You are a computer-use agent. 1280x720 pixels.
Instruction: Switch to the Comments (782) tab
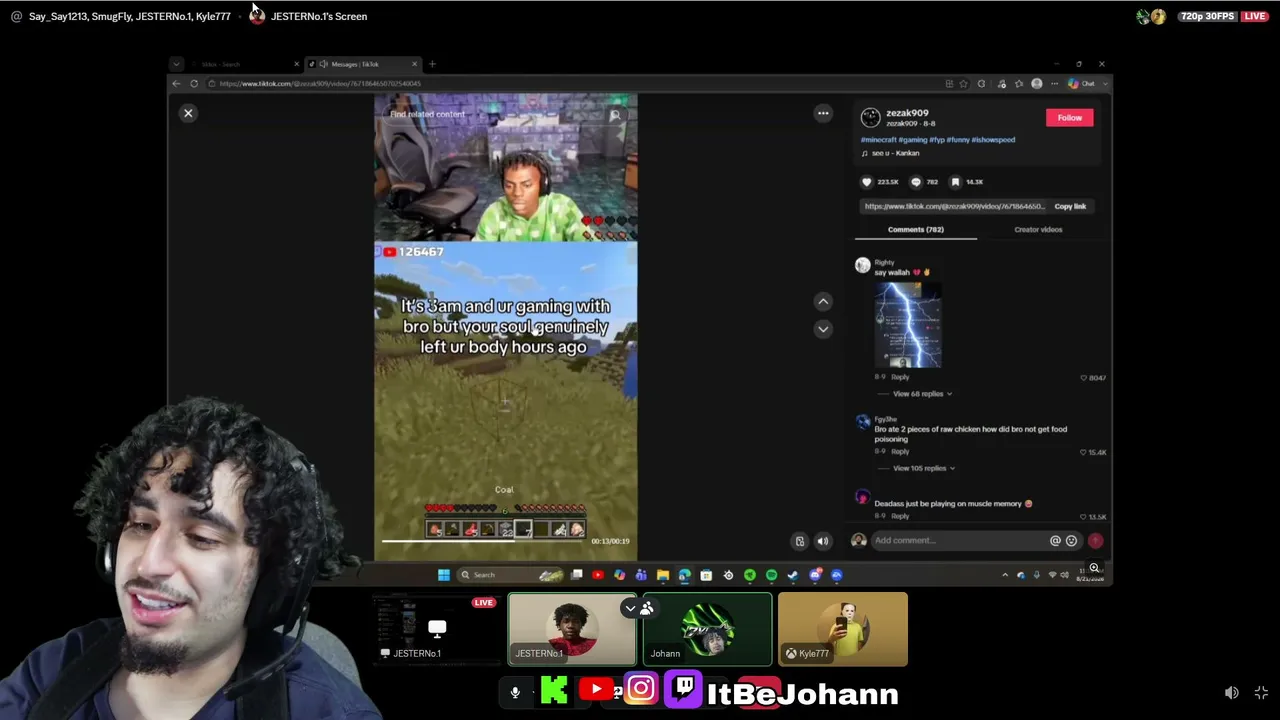click(x=915, y=230)
